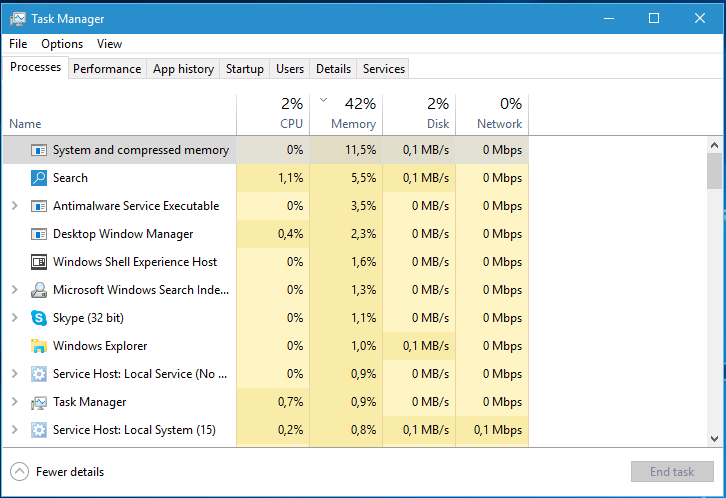Expand the Antimalware Service Executable row
Screen dimensions: 726x498
pos(14,206)
